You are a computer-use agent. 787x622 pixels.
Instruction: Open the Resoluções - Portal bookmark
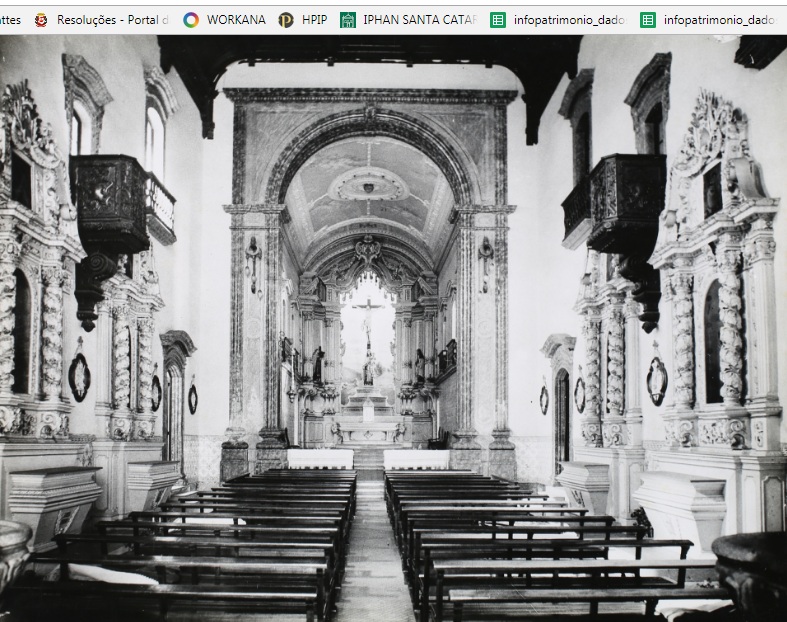tap(112, 19)
